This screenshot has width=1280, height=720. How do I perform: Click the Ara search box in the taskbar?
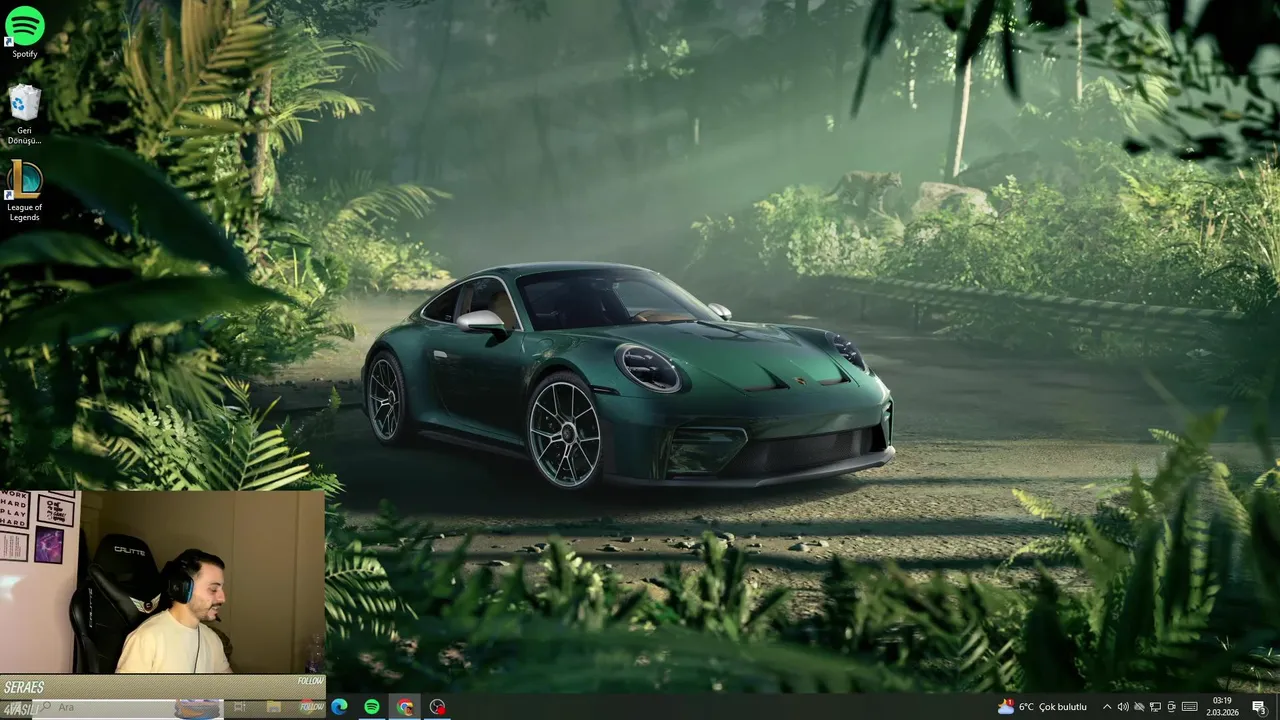click(x=128, y=707)
